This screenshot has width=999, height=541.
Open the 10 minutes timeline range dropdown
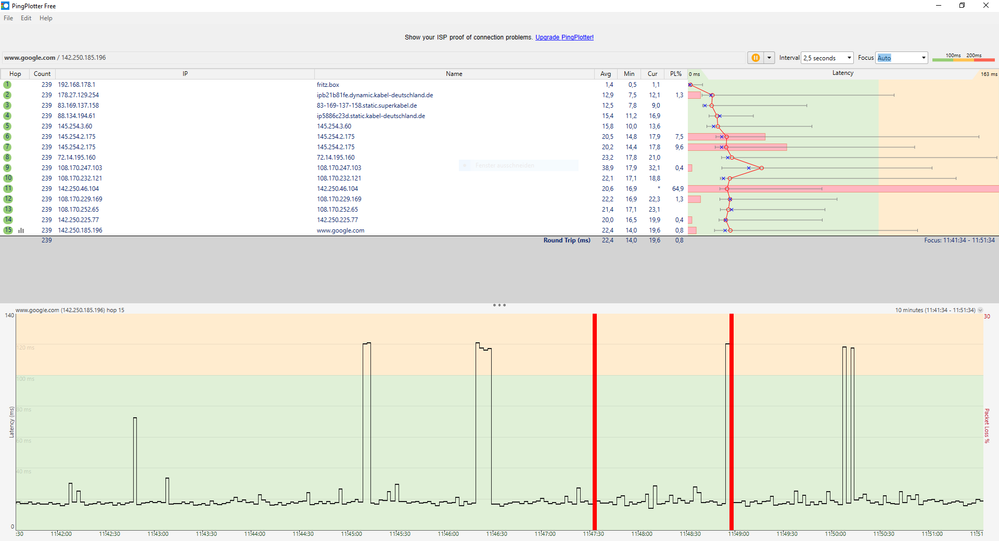tap(980, 310)
